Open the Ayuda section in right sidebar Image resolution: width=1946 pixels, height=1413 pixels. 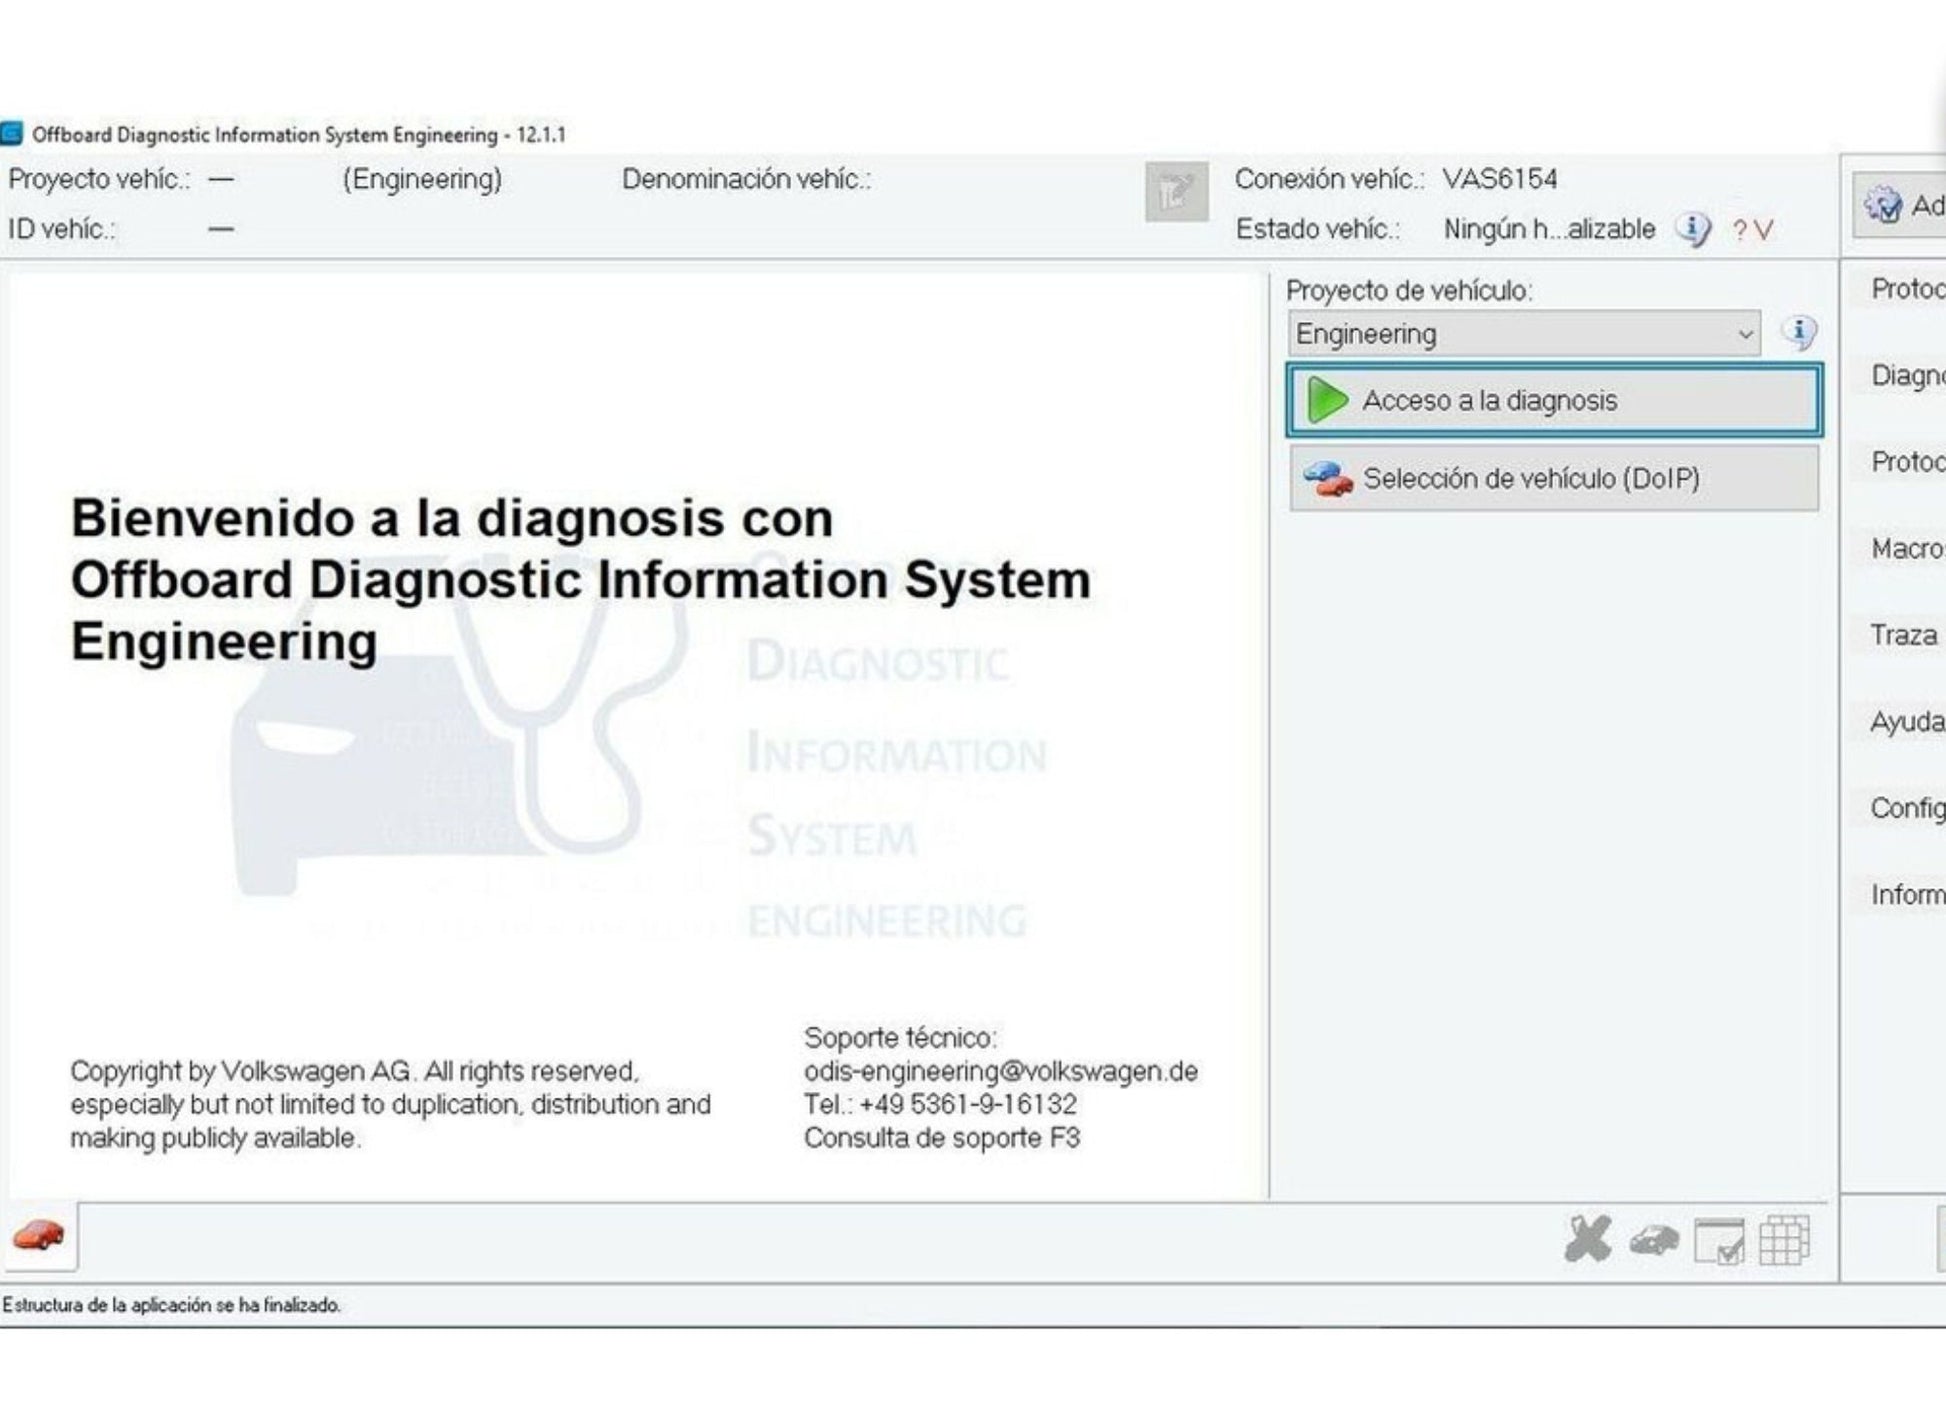pyautogui.click(x=1905, y=722)
